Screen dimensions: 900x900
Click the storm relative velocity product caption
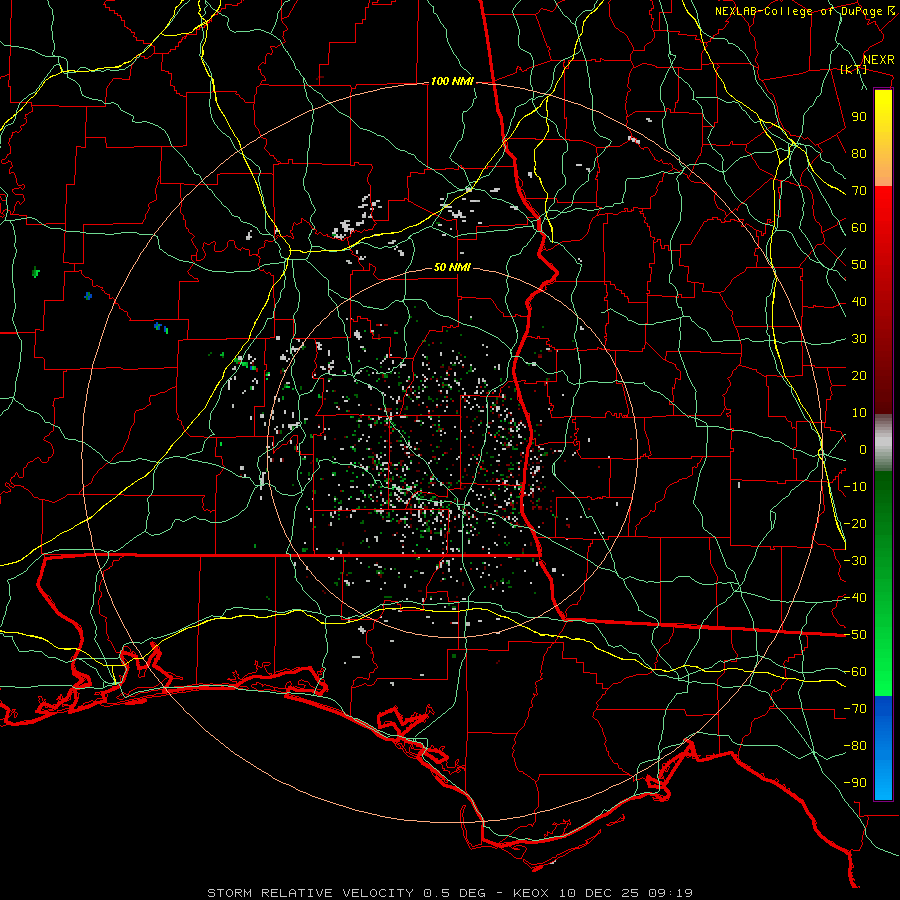(449, 893)
